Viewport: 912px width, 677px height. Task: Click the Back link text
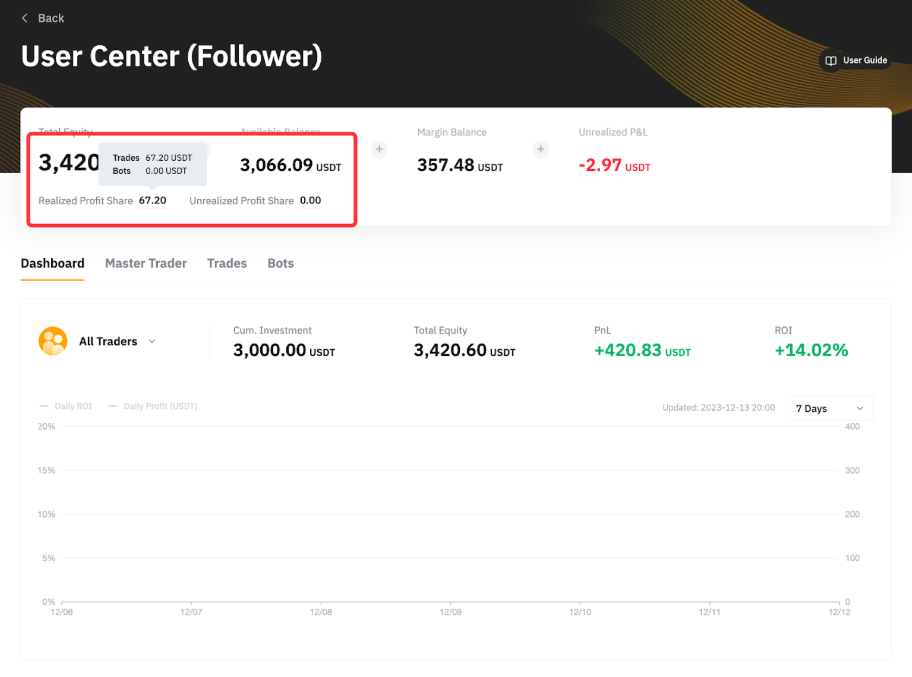51,18
